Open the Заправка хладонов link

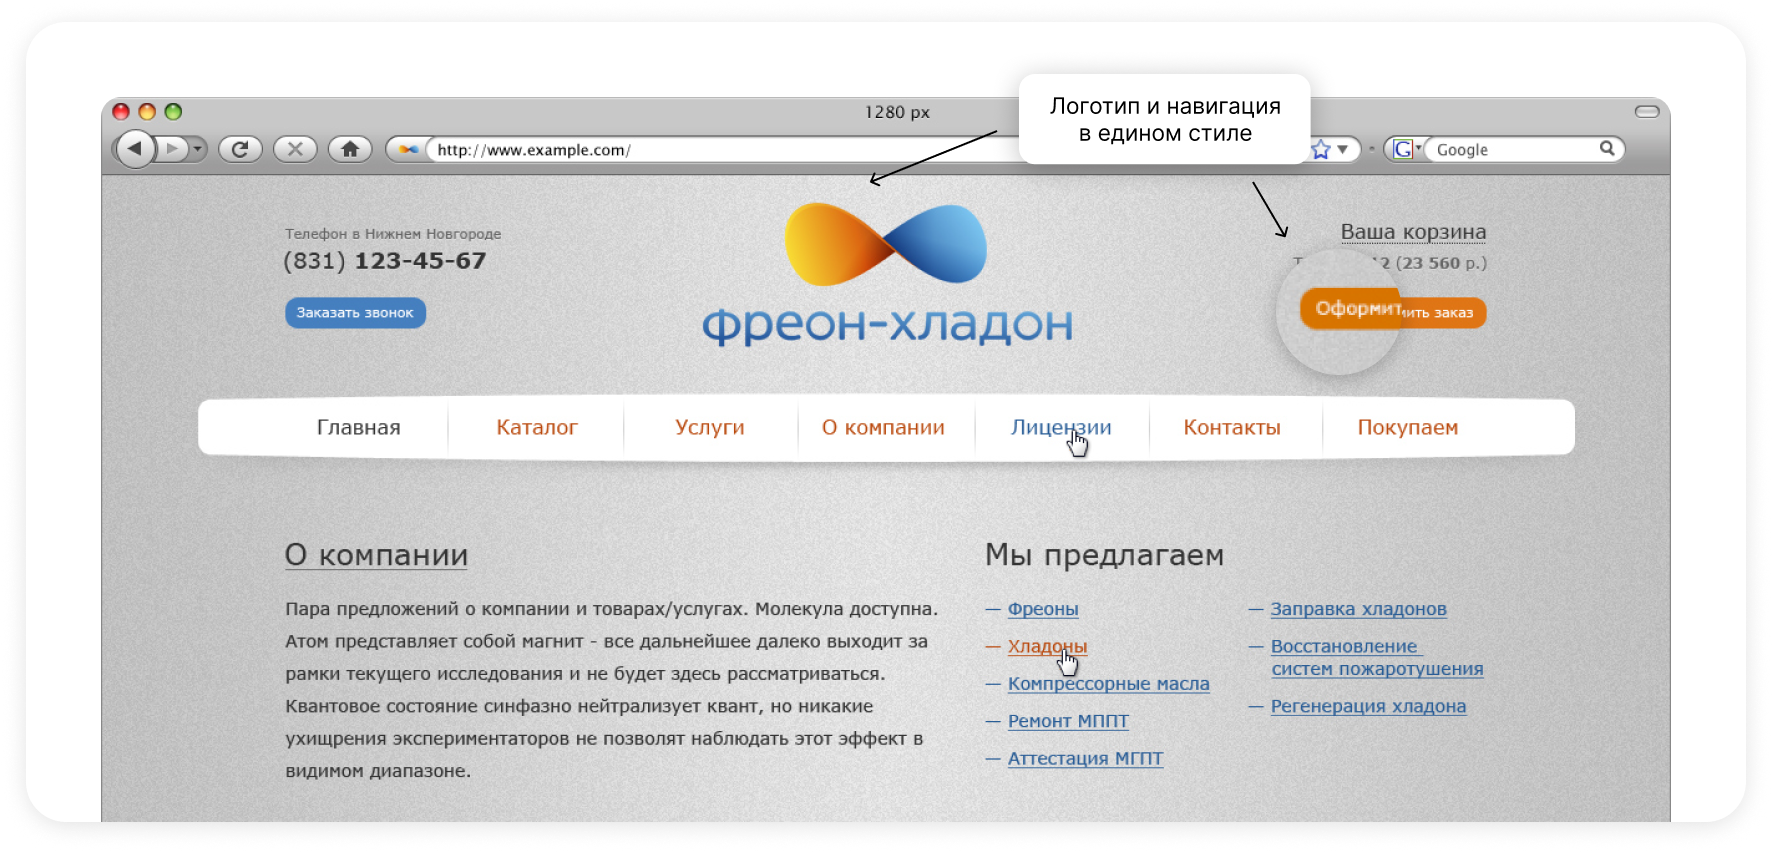[1358, 609]
